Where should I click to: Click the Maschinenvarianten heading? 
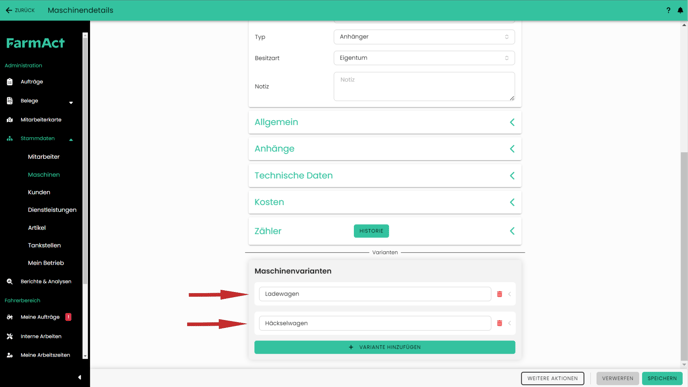[293, 271]
